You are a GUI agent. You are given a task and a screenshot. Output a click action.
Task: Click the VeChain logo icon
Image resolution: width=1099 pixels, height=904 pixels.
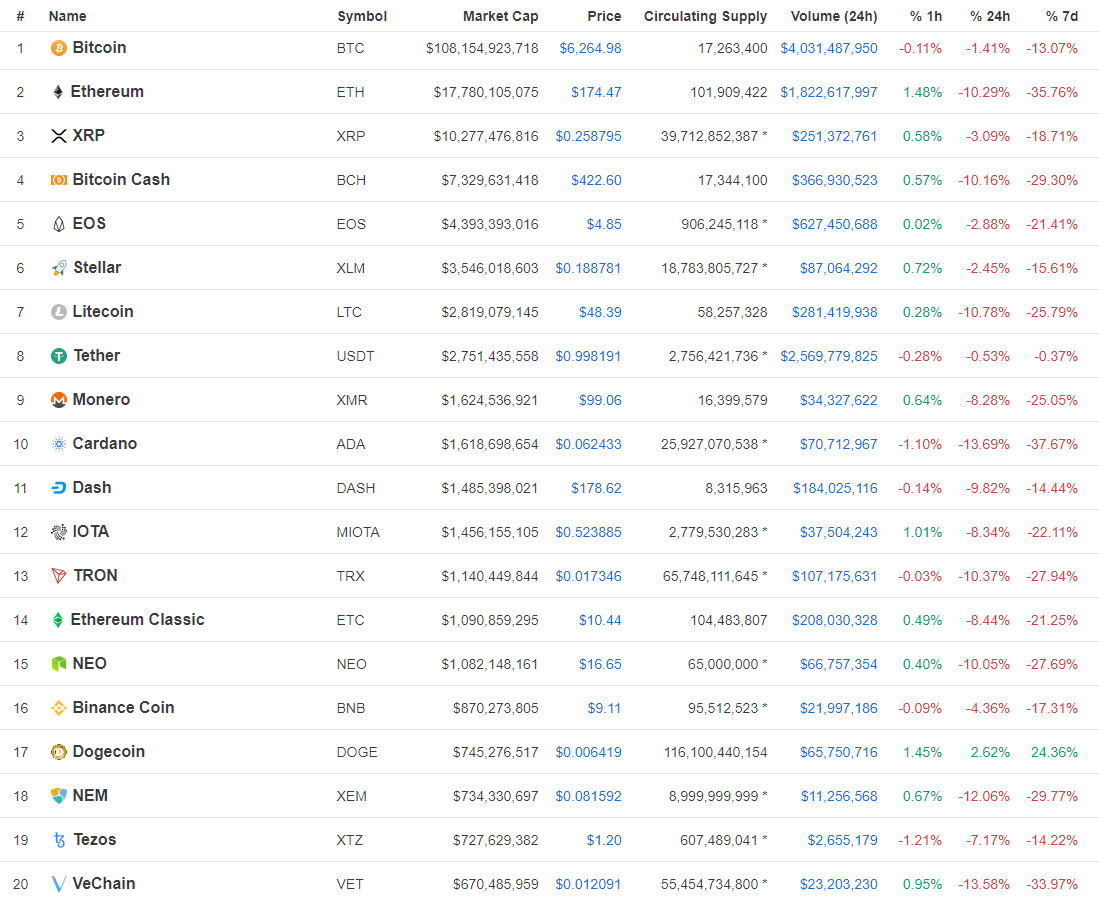(x=59, y=884)
